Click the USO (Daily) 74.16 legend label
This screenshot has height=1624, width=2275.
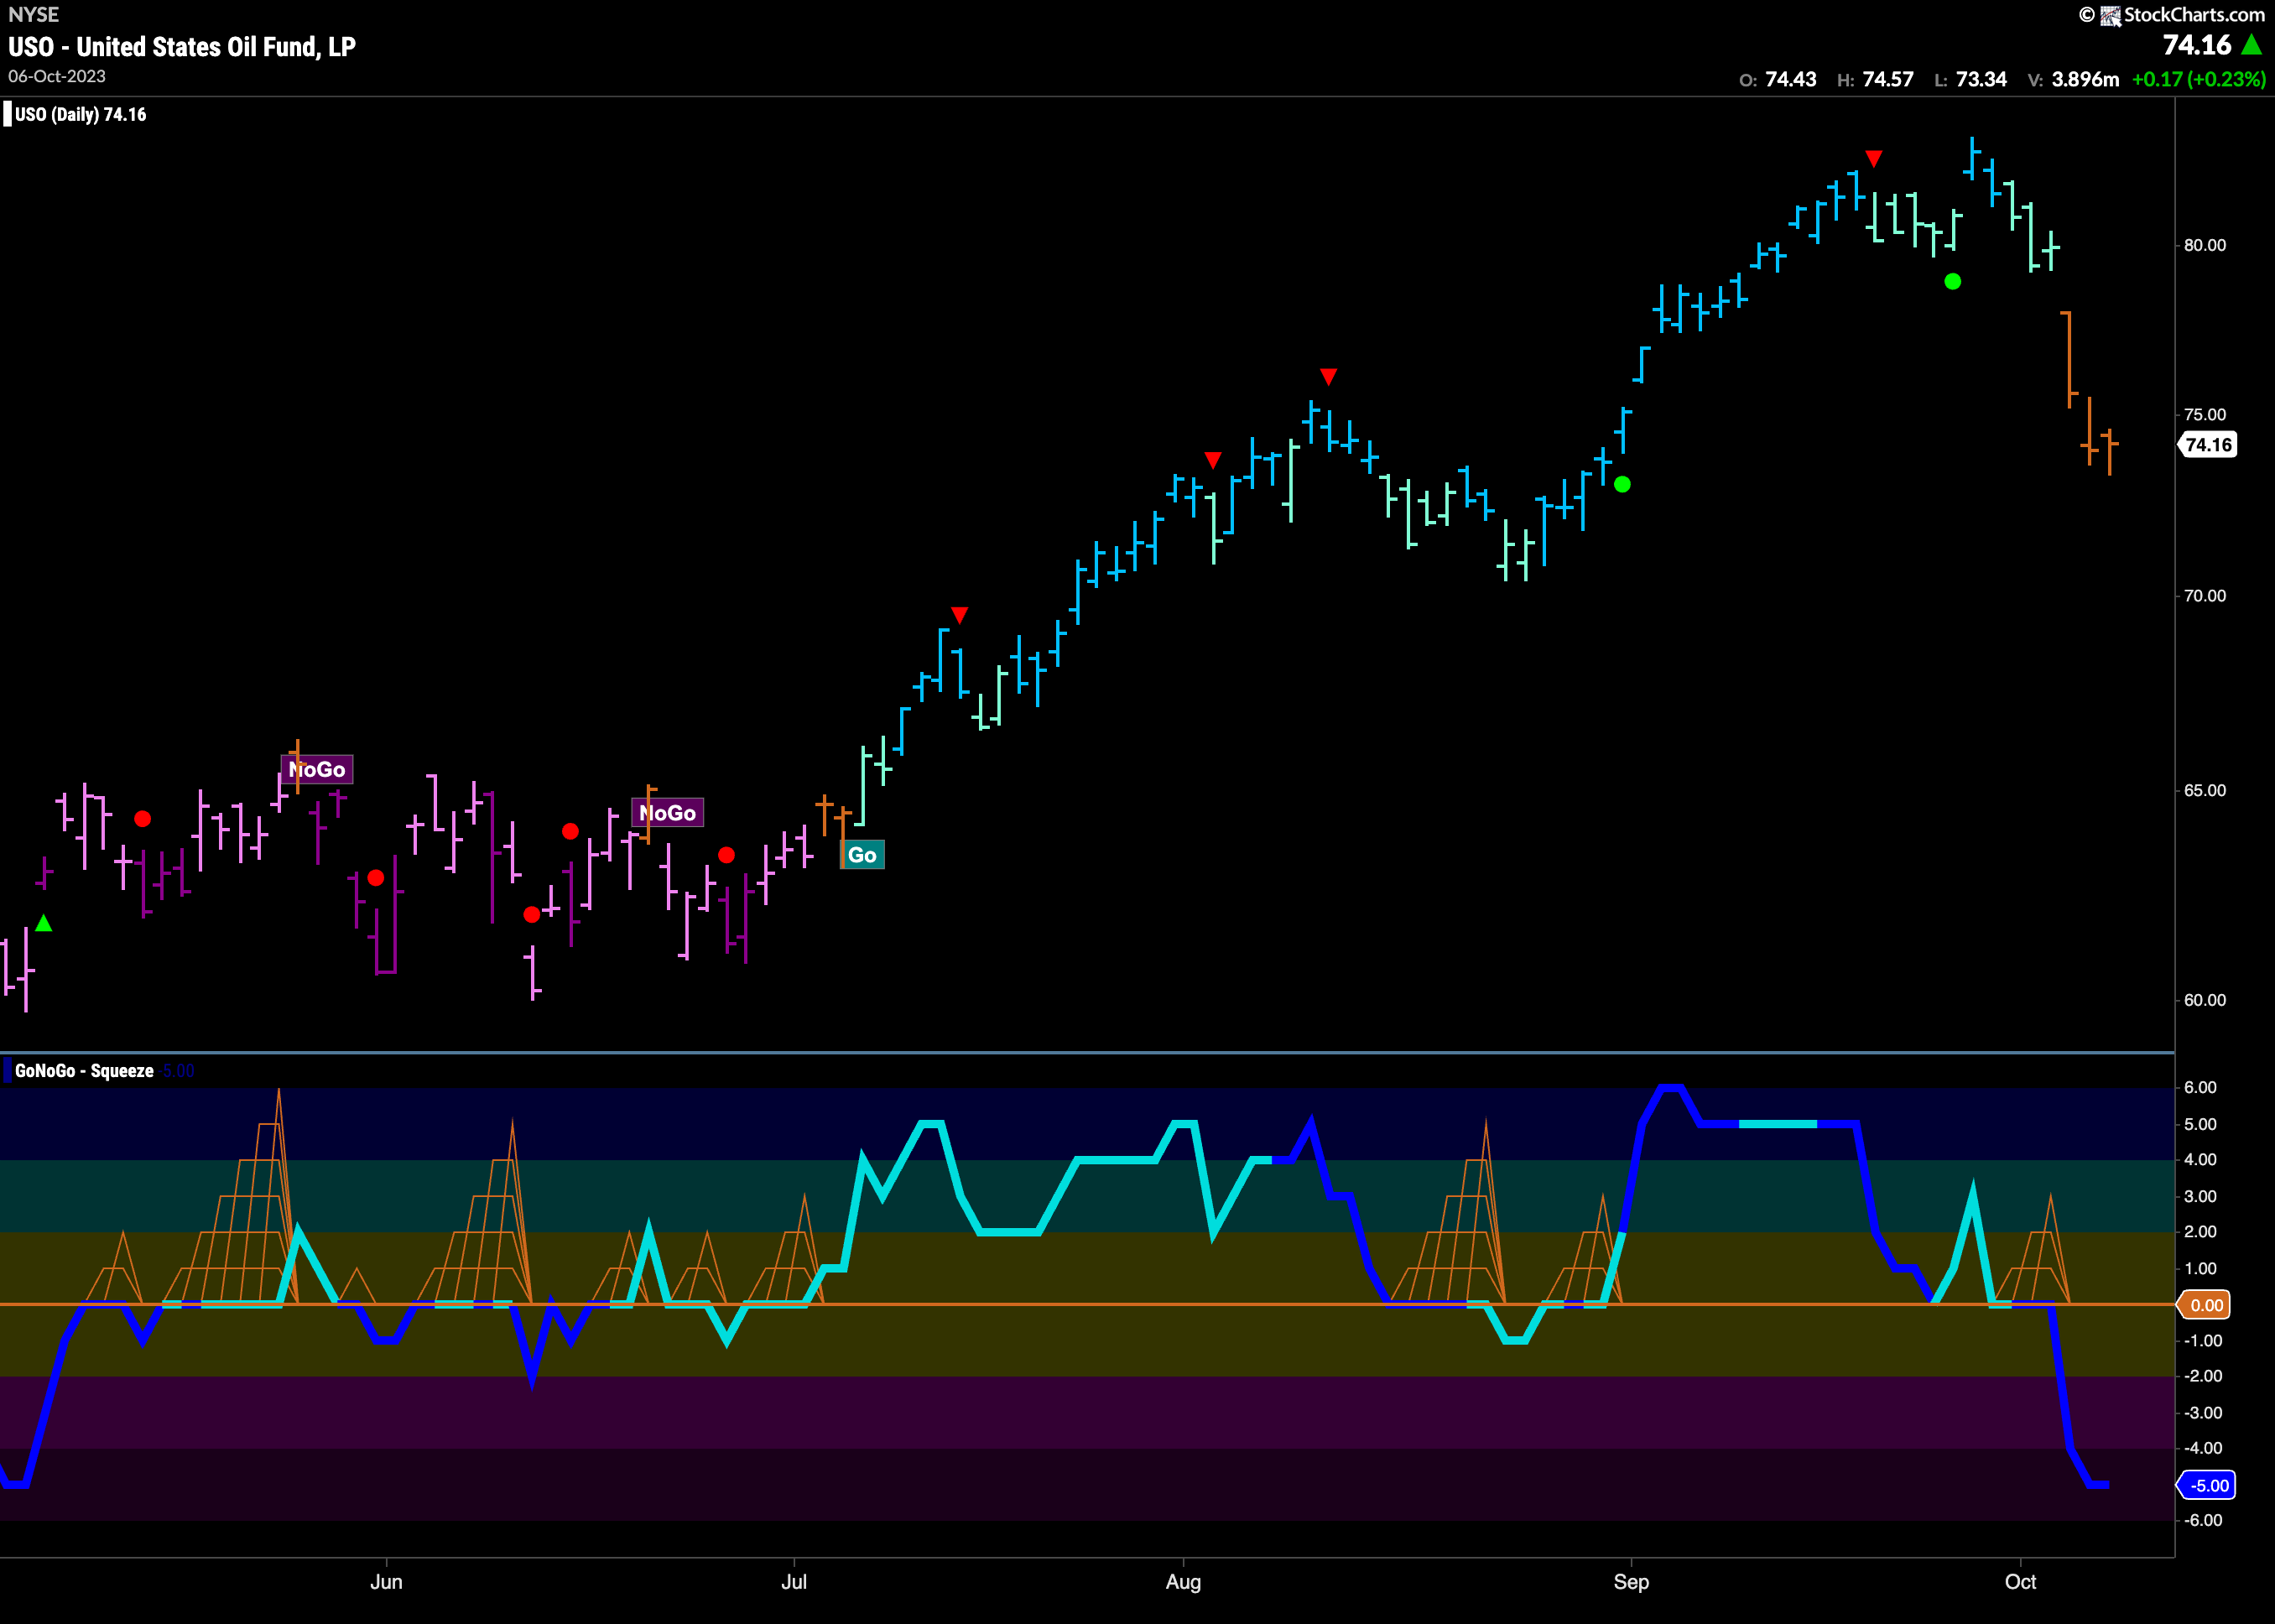[80, 114]
